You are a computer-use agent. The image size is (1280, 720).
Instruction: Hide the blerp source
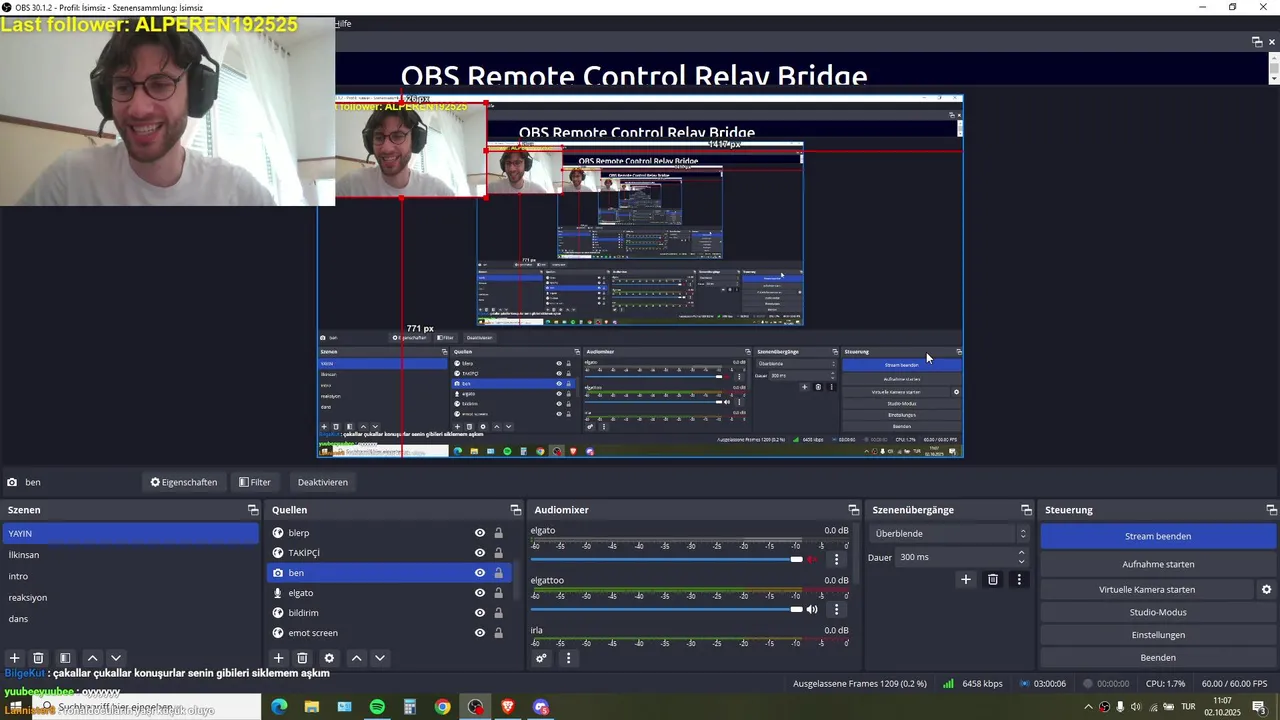480,533
